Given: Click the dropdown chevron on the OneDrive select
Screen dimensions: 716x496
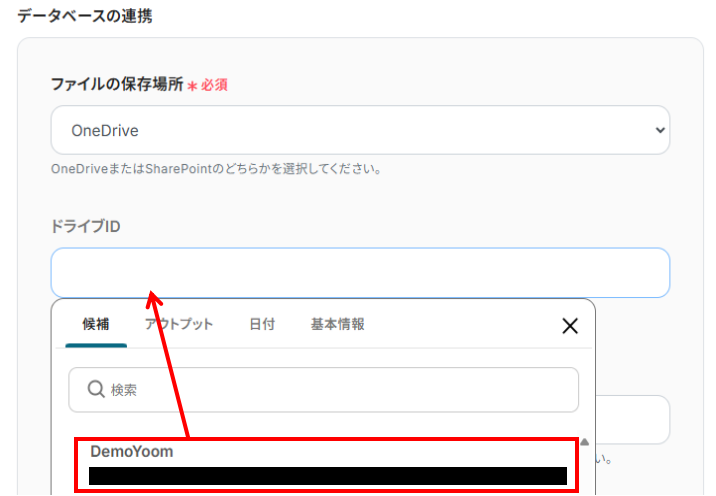Looking at the screenshot, I should pyautogui.click(x=660, y=130).
